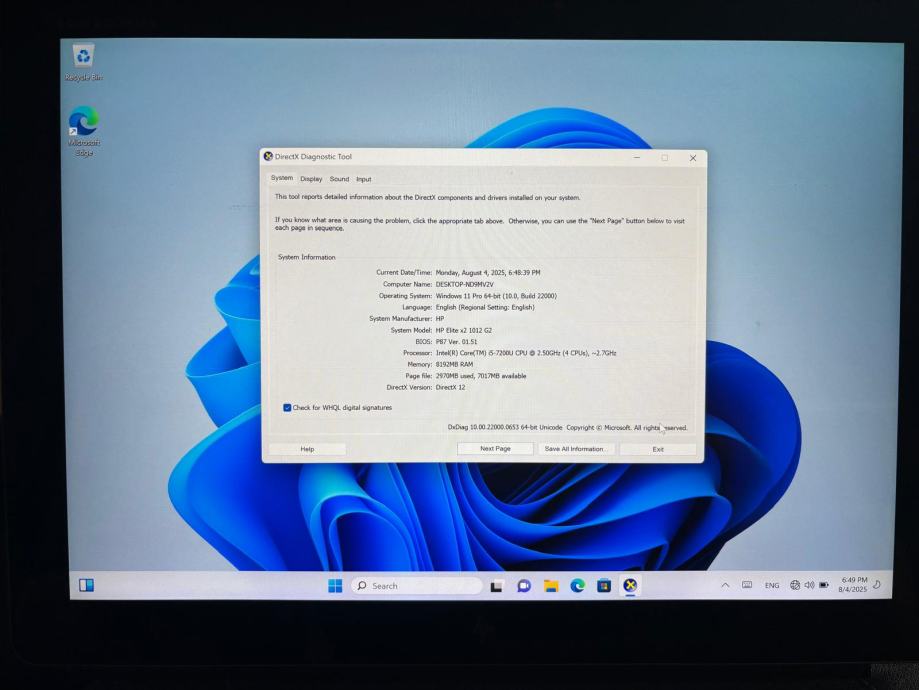919x690 pixels.
Task: Click the current date/time value
Action: click(x=488, y=273)
